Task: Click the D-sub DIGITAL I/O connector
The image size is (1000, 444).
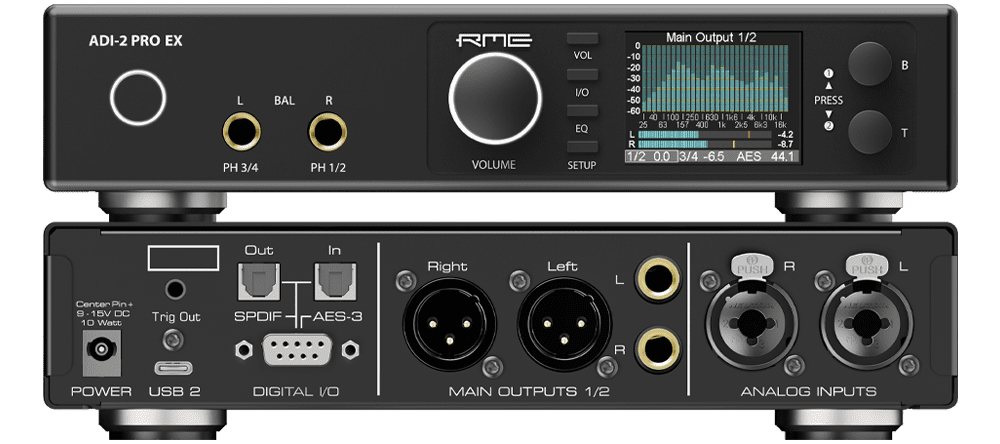Action: pos(296,350)
